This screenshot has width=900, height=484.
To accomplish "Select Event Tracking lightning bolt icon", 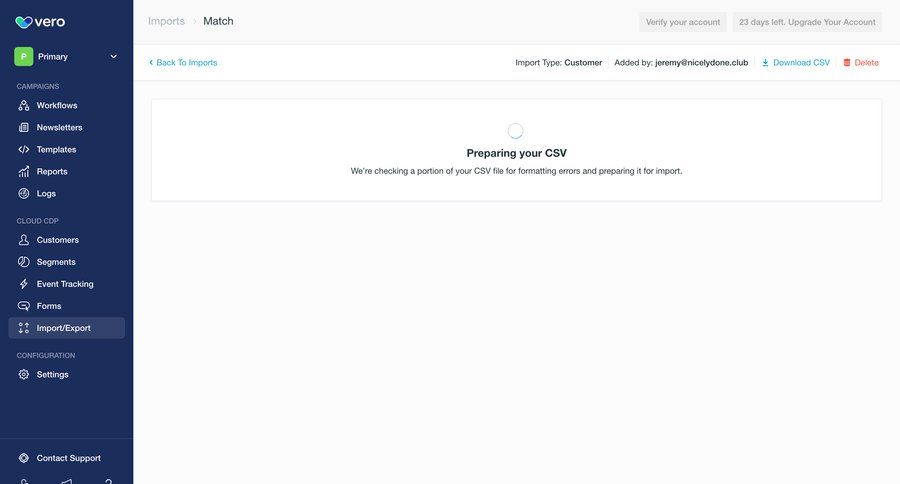I will (24, 284).
